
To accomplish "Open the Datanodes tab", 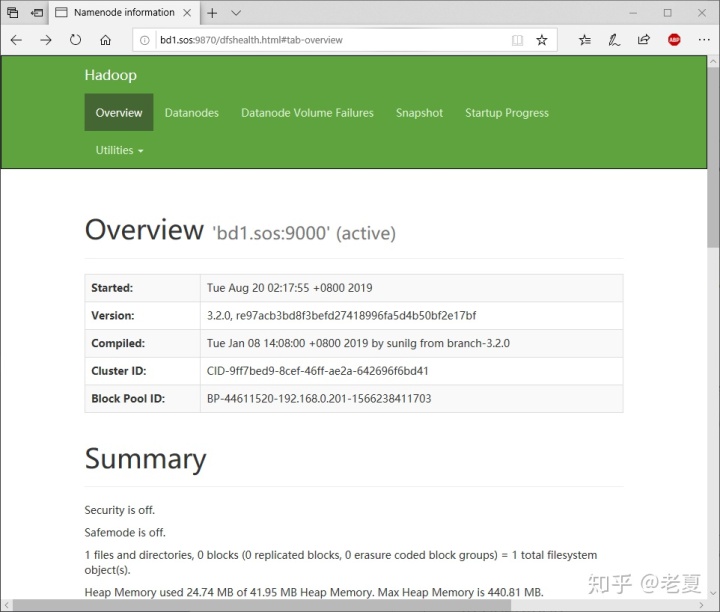I will pos(191,112).
